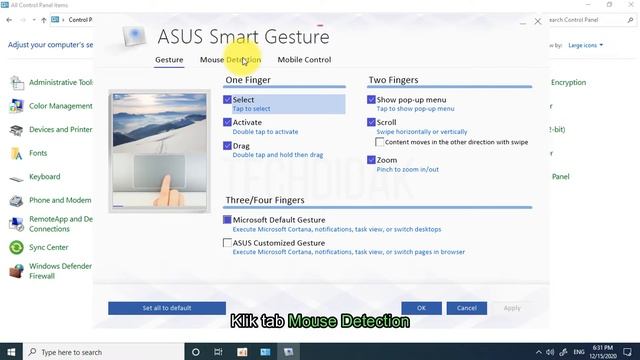Click the Control Panel back arrow
Image resolution: width=640 pixels, height=360 pixels.
[9, 20]
